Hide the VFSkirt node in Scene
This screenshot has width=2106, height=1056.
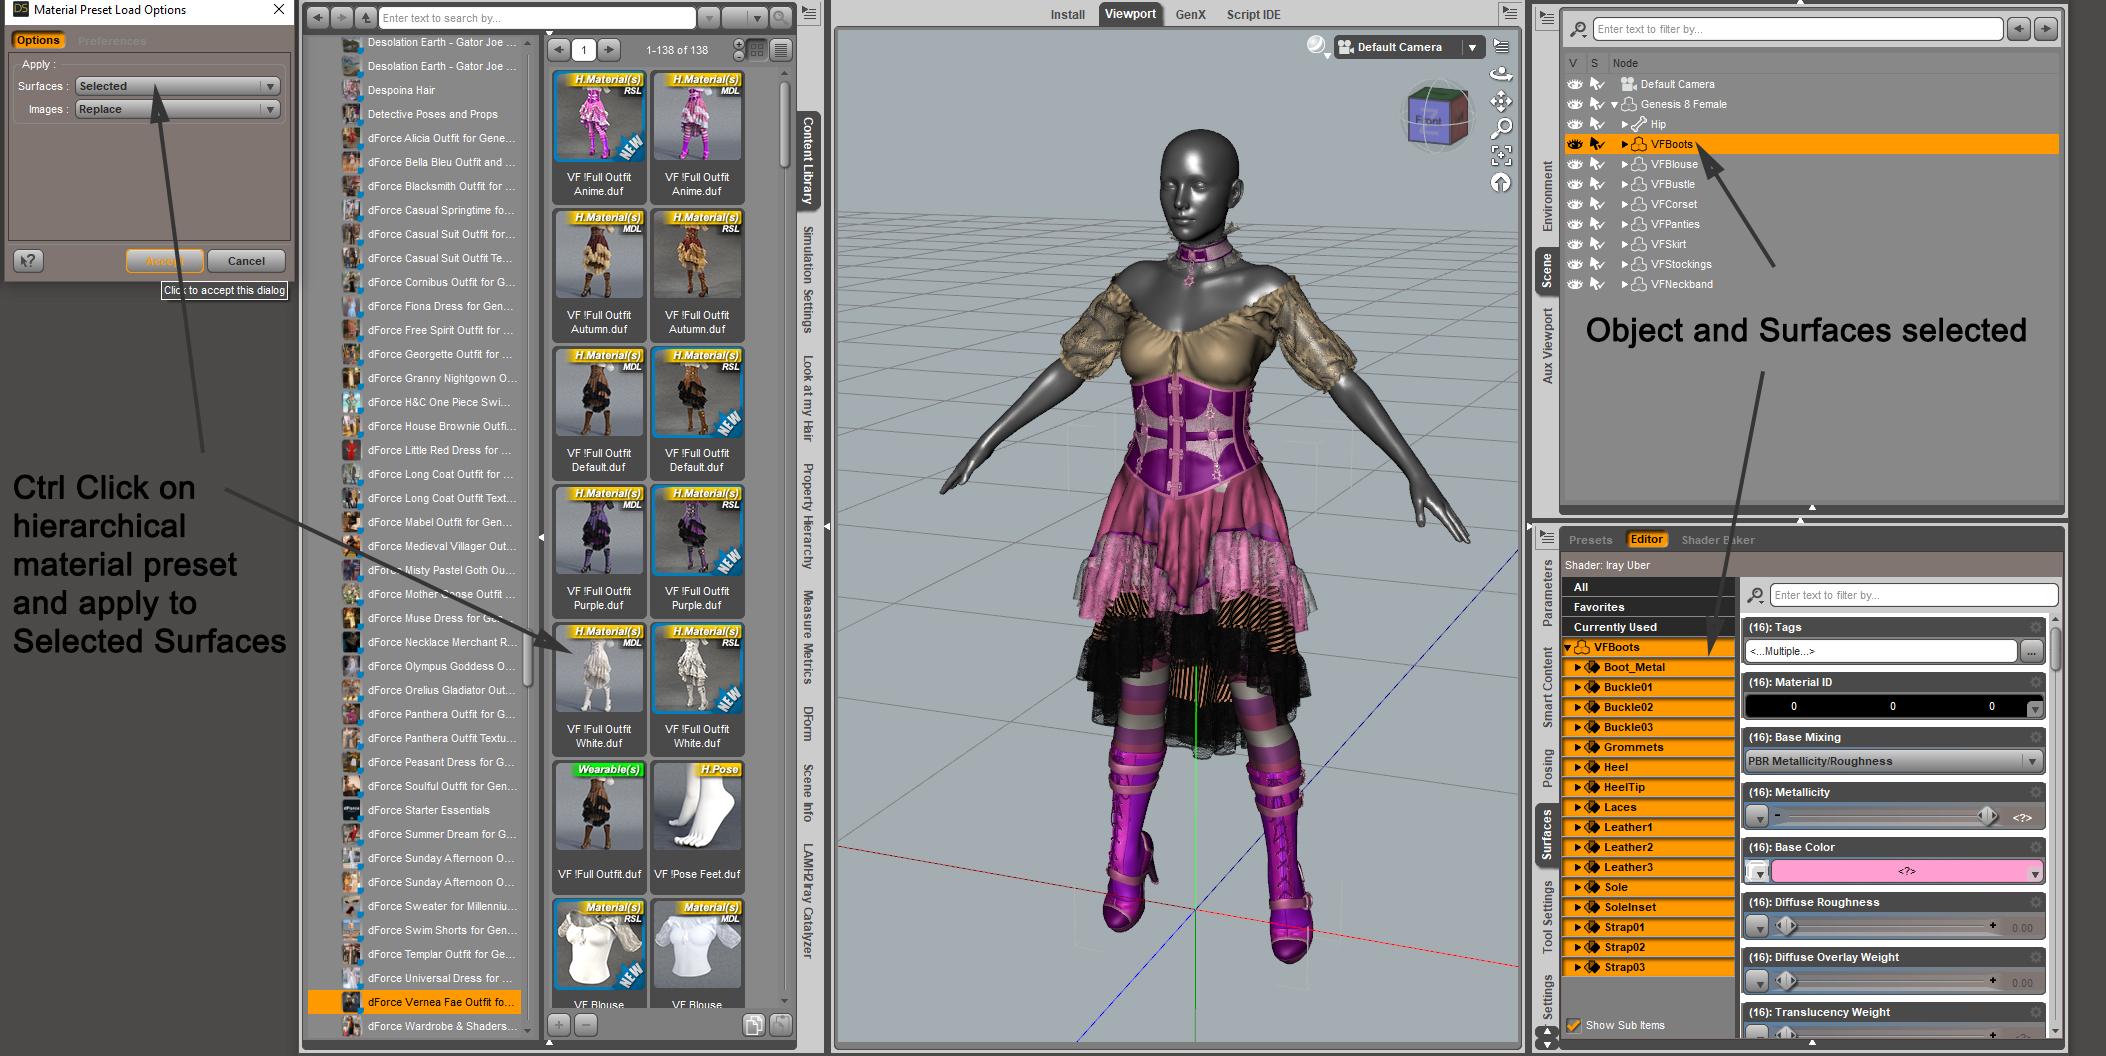1575,244
